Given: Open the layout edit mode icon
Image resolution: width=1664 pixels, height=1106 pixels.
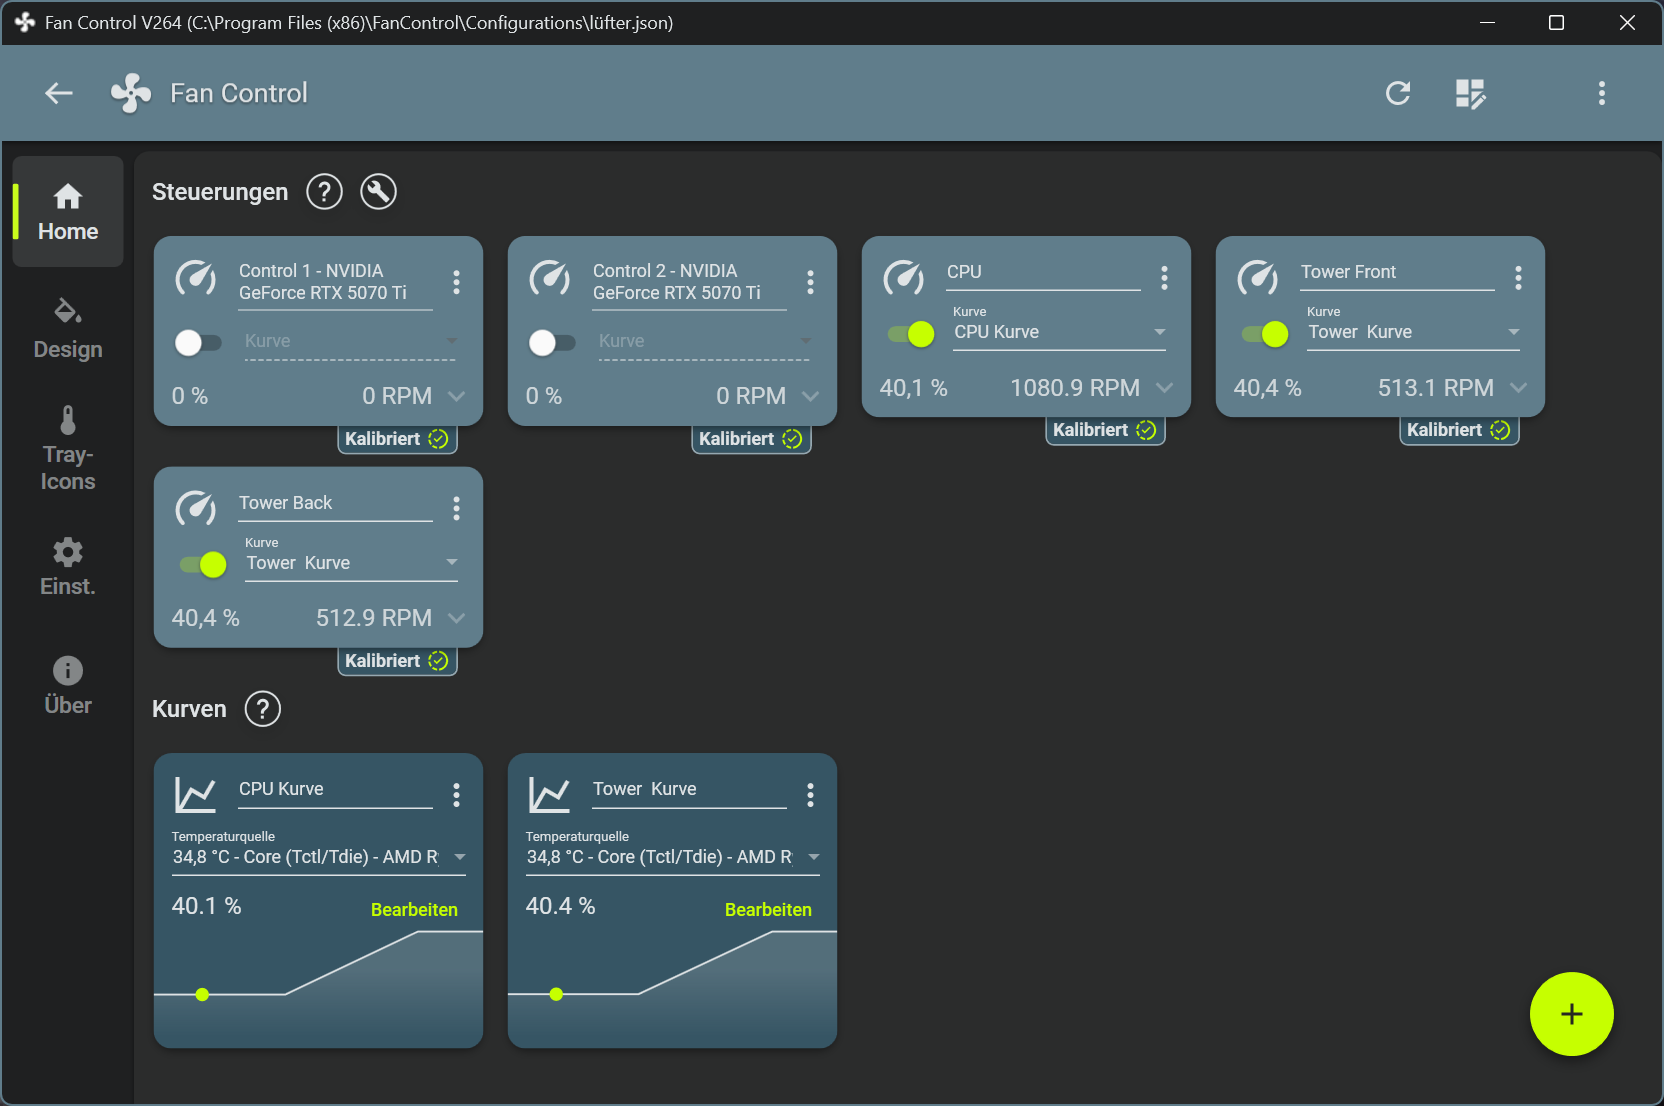Looking at the screenshot, I should click(1470, 94).
